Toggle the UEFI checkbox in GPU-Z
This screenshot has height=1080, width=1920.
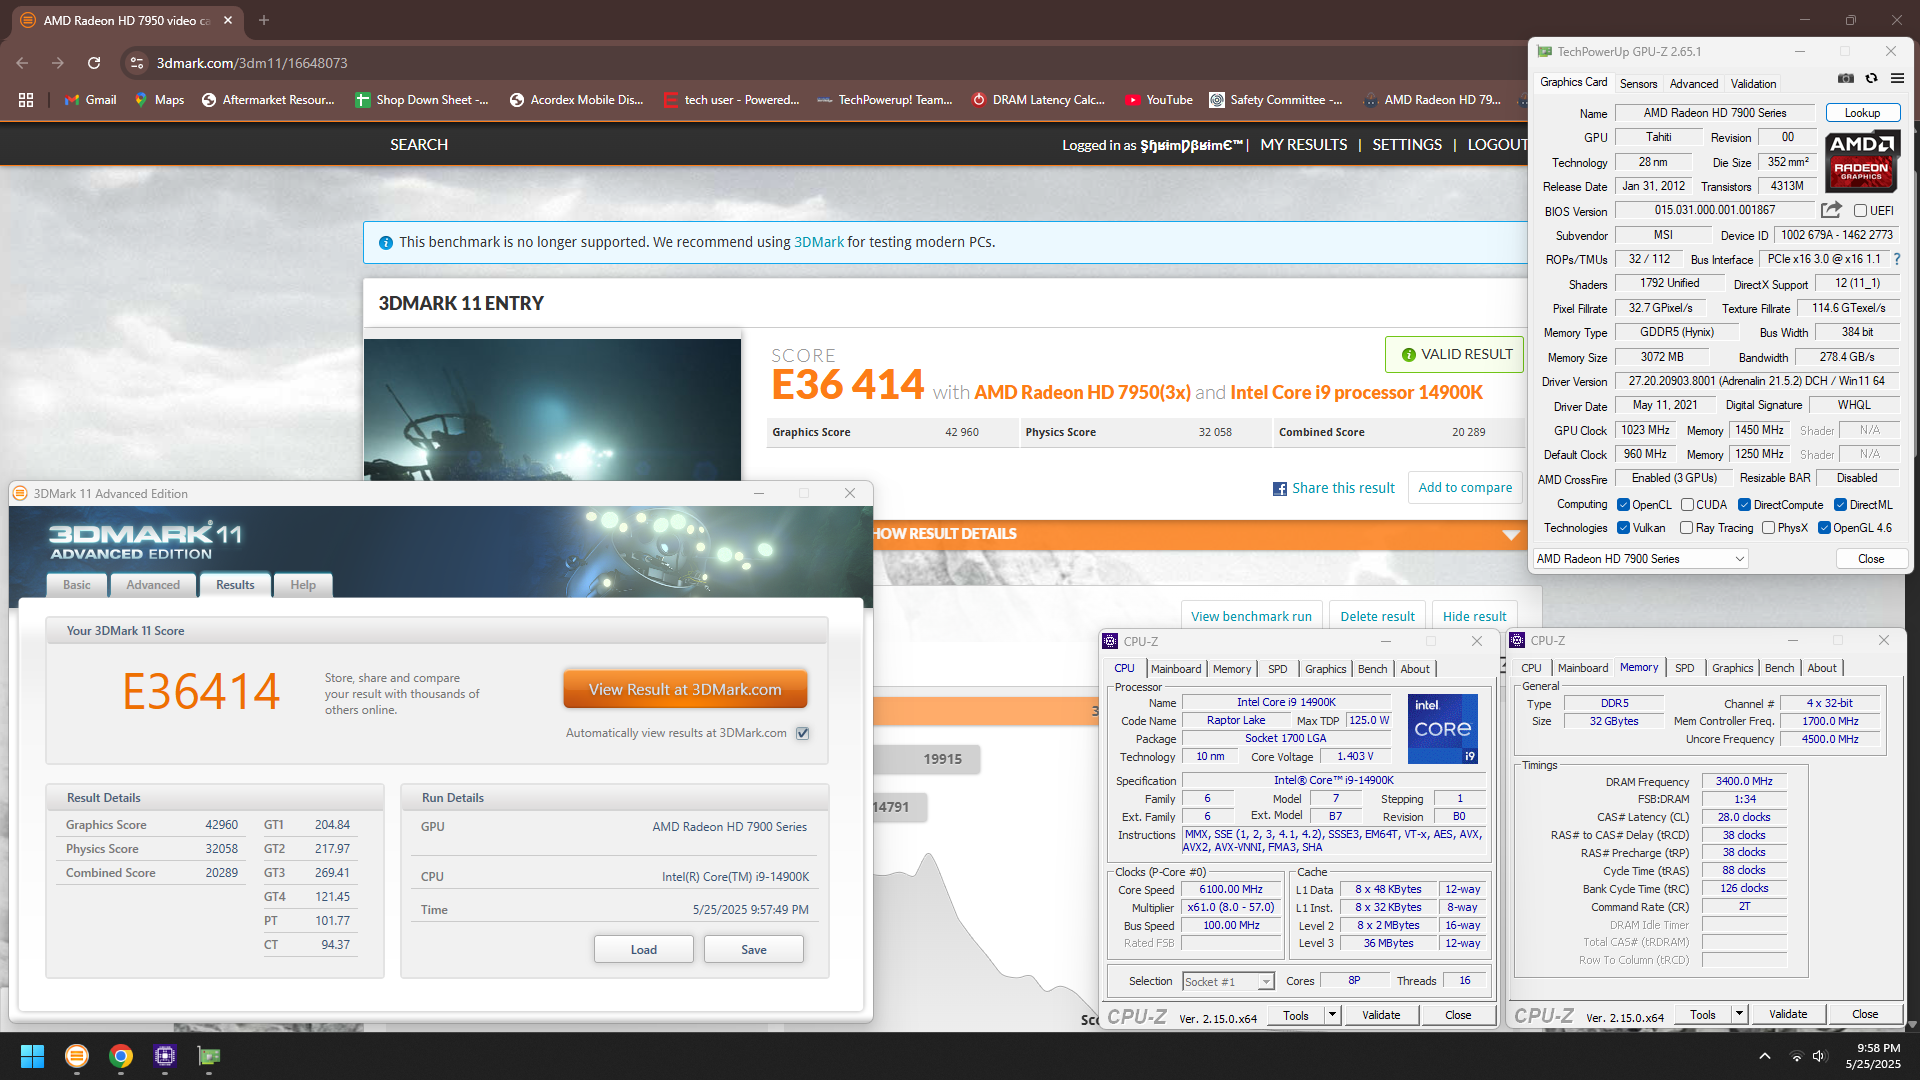coord(1860,211)
